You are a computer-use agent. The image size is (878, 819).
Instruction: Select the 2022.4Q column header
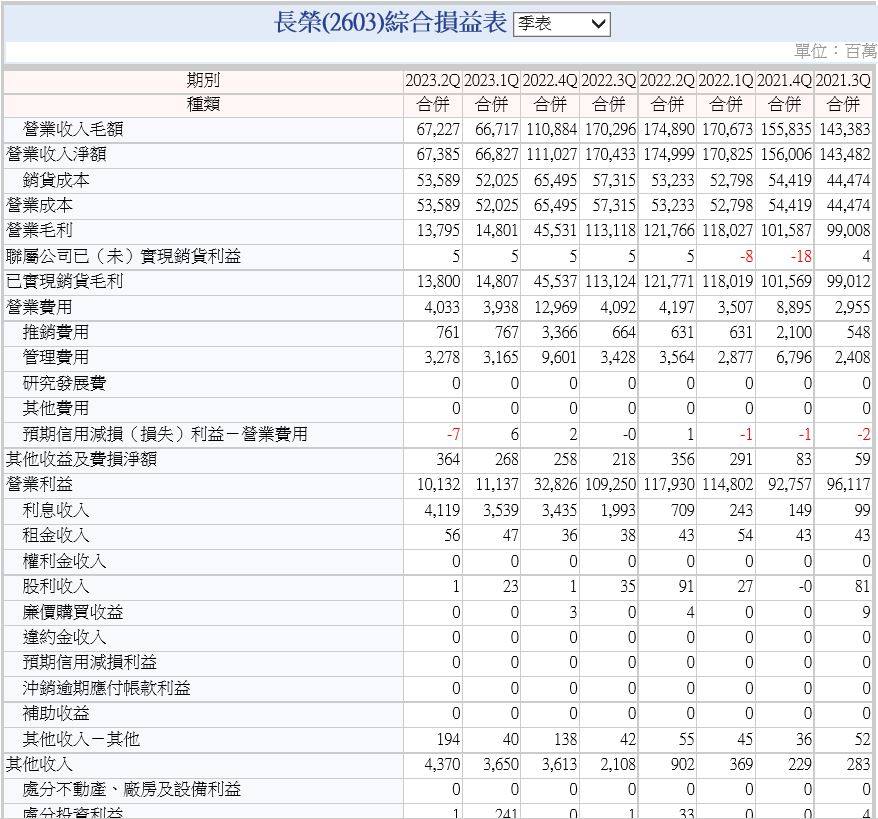point(550,80)
